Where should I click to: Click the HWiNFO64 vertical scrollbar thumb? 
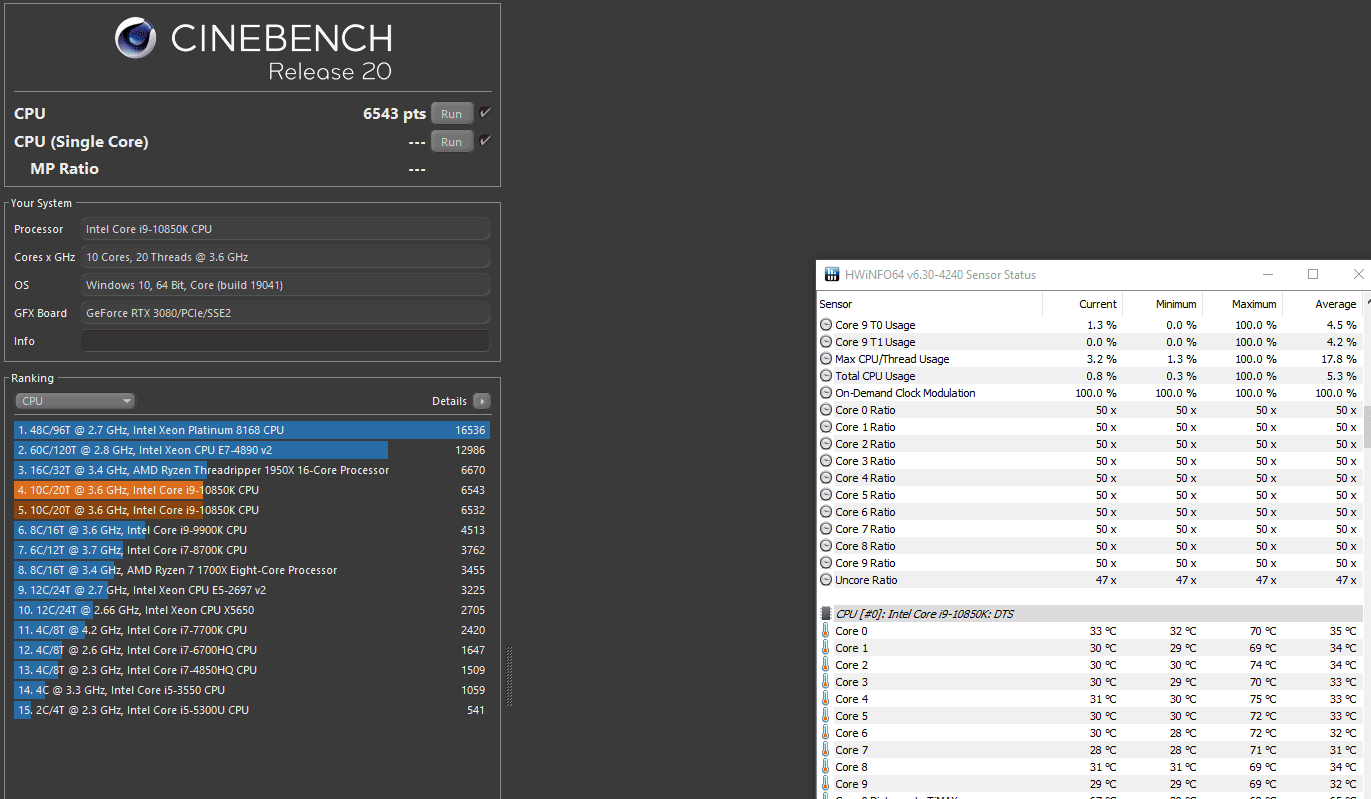click(1366, 425)
